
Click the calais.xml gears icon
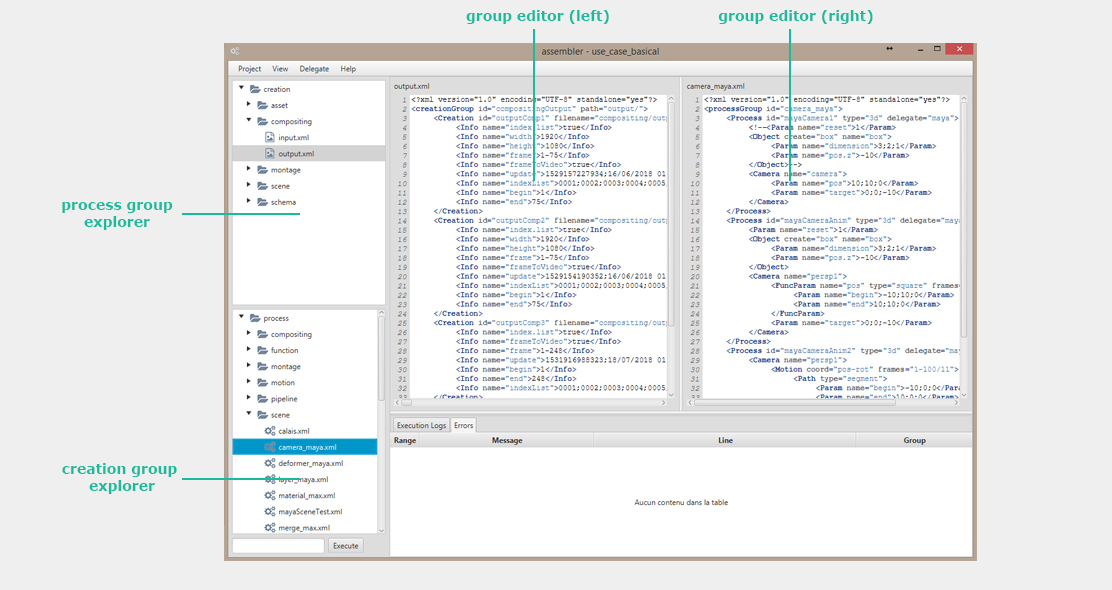click(270, 431)
